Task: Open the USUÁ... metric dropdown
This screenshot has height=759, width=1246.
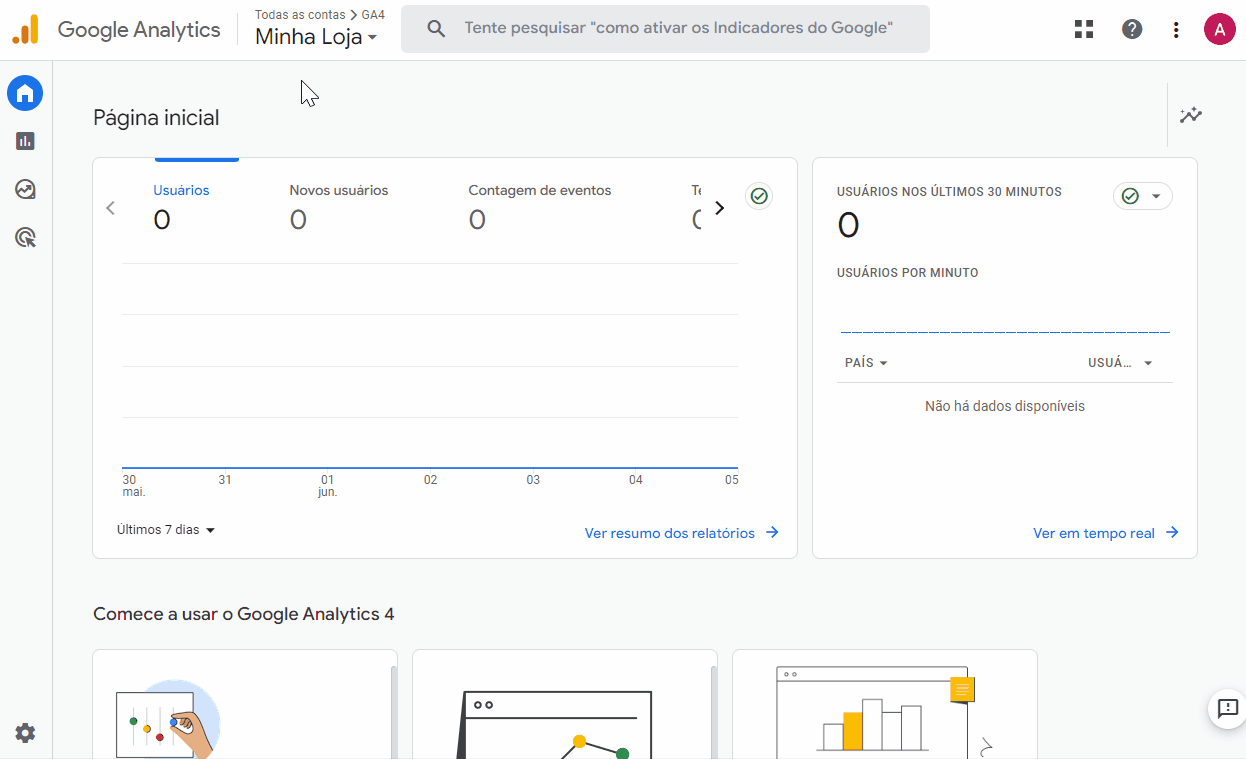Action: (x=1120, y=363)
